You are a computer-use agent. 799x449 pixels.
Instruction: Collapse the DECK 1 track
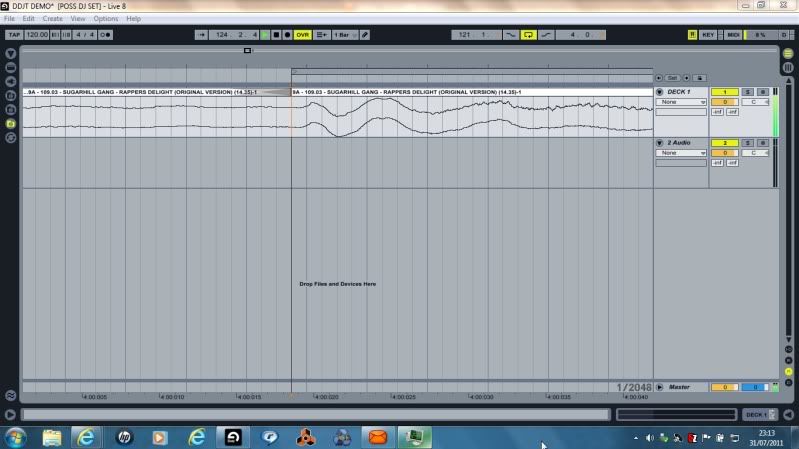point(659,92)
